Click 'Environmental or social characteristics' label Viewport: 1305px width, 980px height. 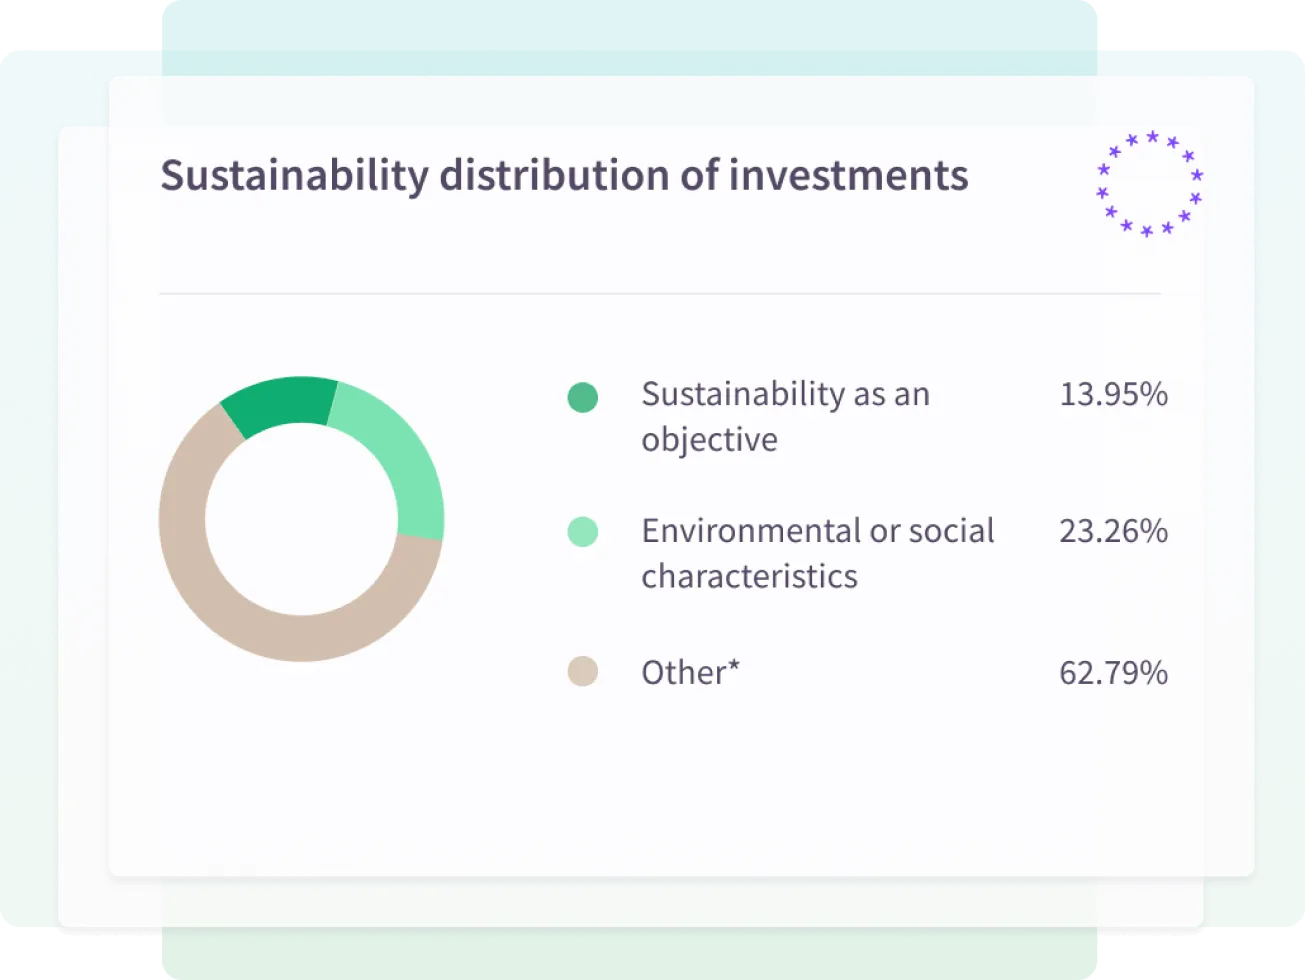[x=818, y=553]
